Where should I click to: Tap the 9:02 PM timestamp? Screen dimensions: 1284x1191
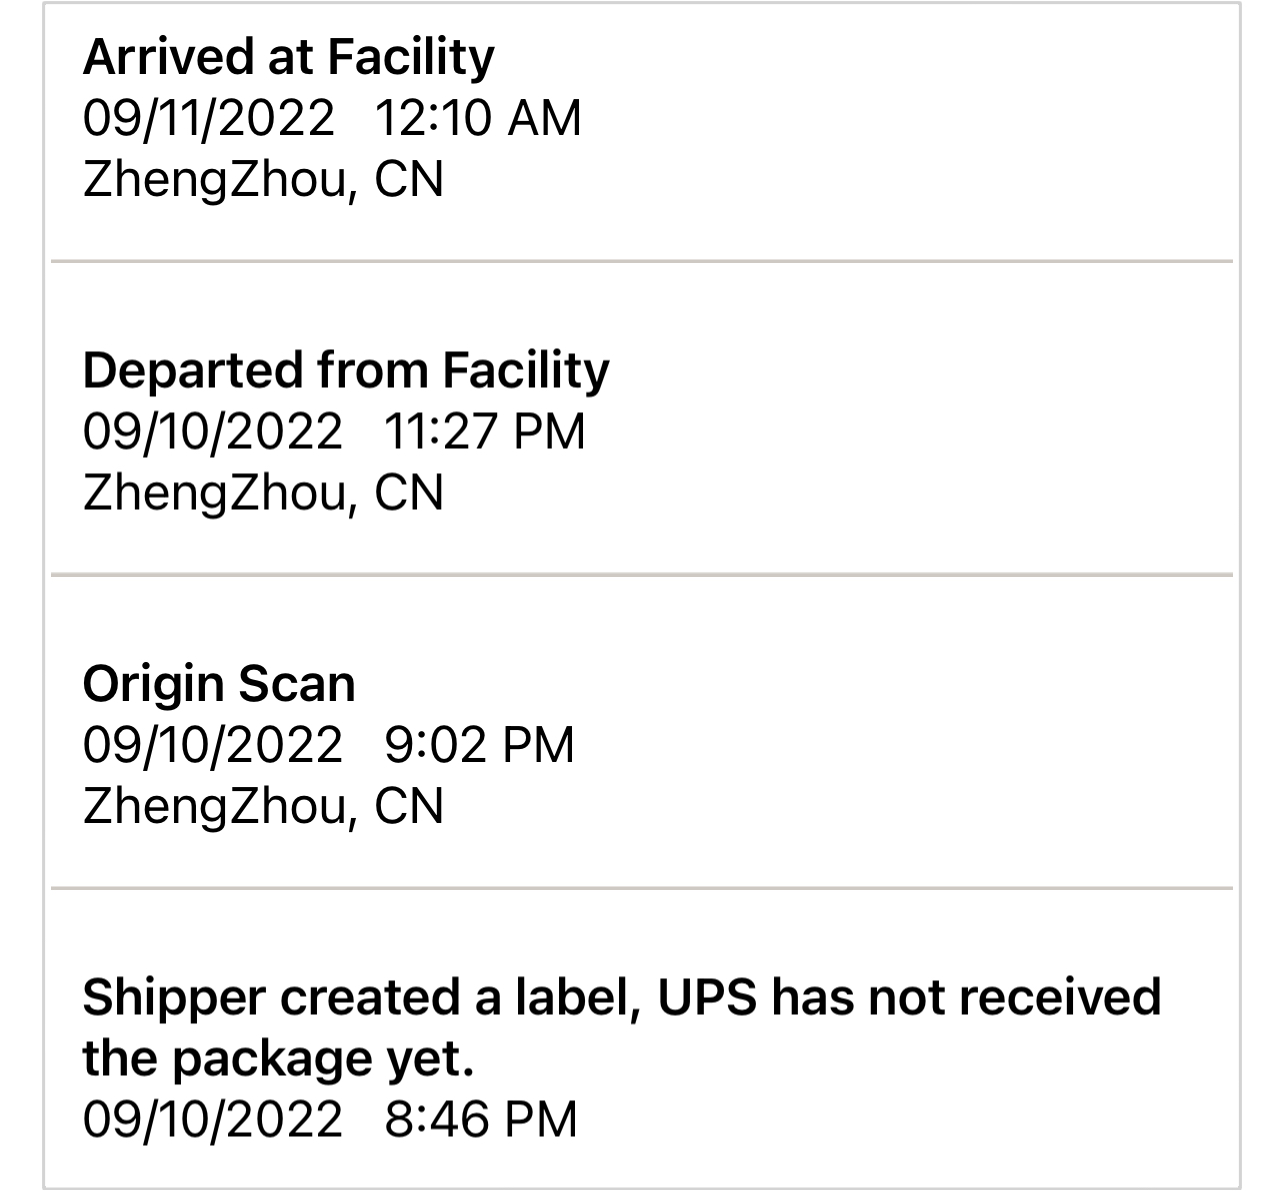[x=479, y=745]
